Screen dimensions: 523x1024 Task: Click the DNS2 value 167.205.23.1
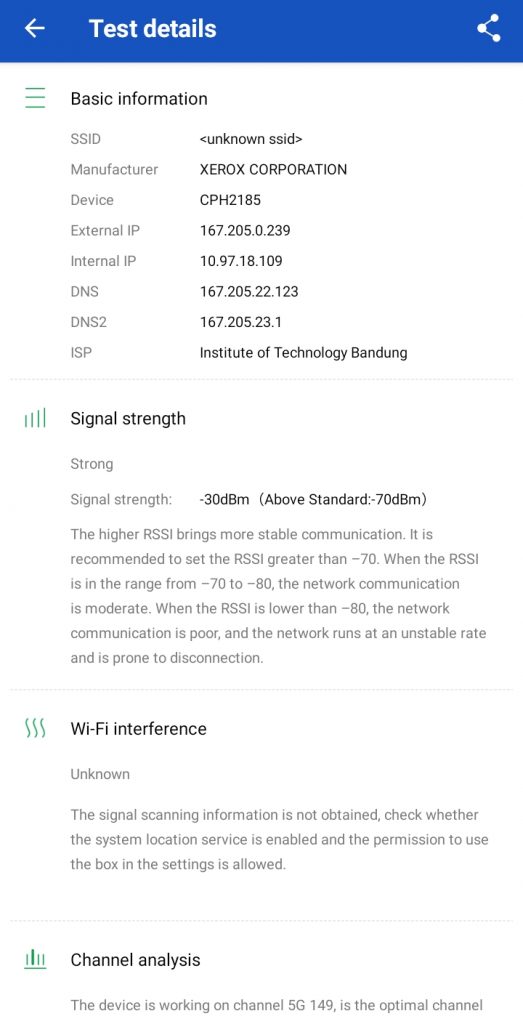pos(241,322)
